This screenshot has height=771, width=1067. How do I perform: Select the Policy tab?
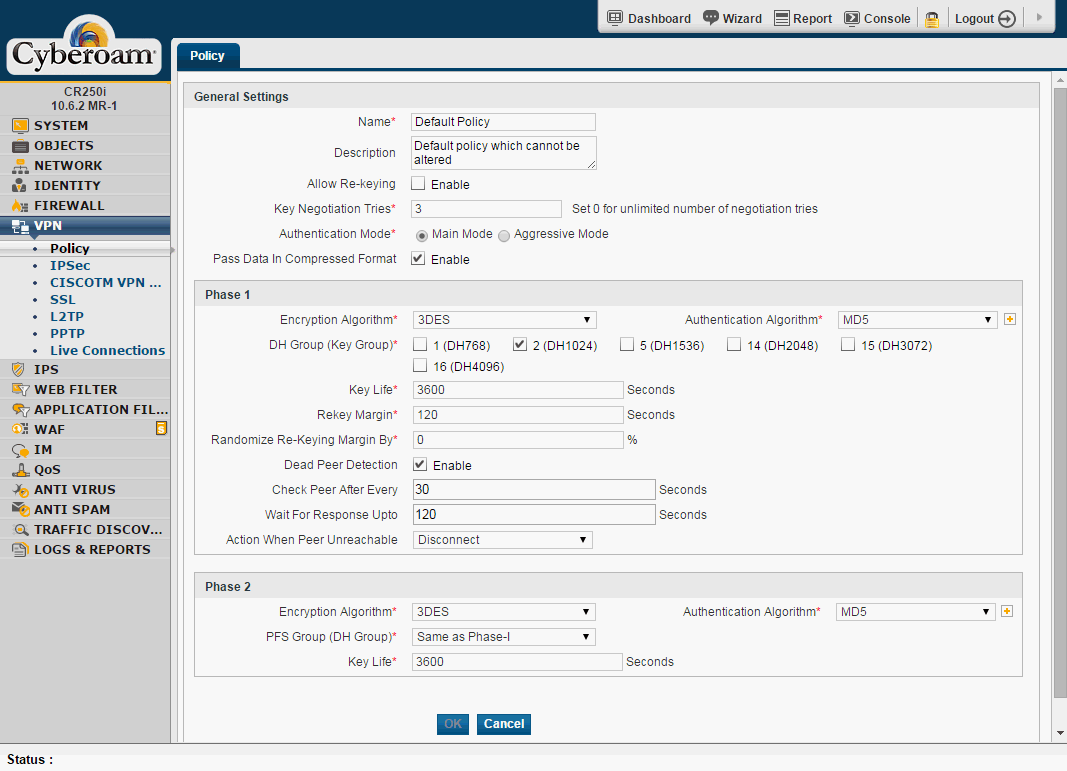pyautogui.click(x=207, y=56)
